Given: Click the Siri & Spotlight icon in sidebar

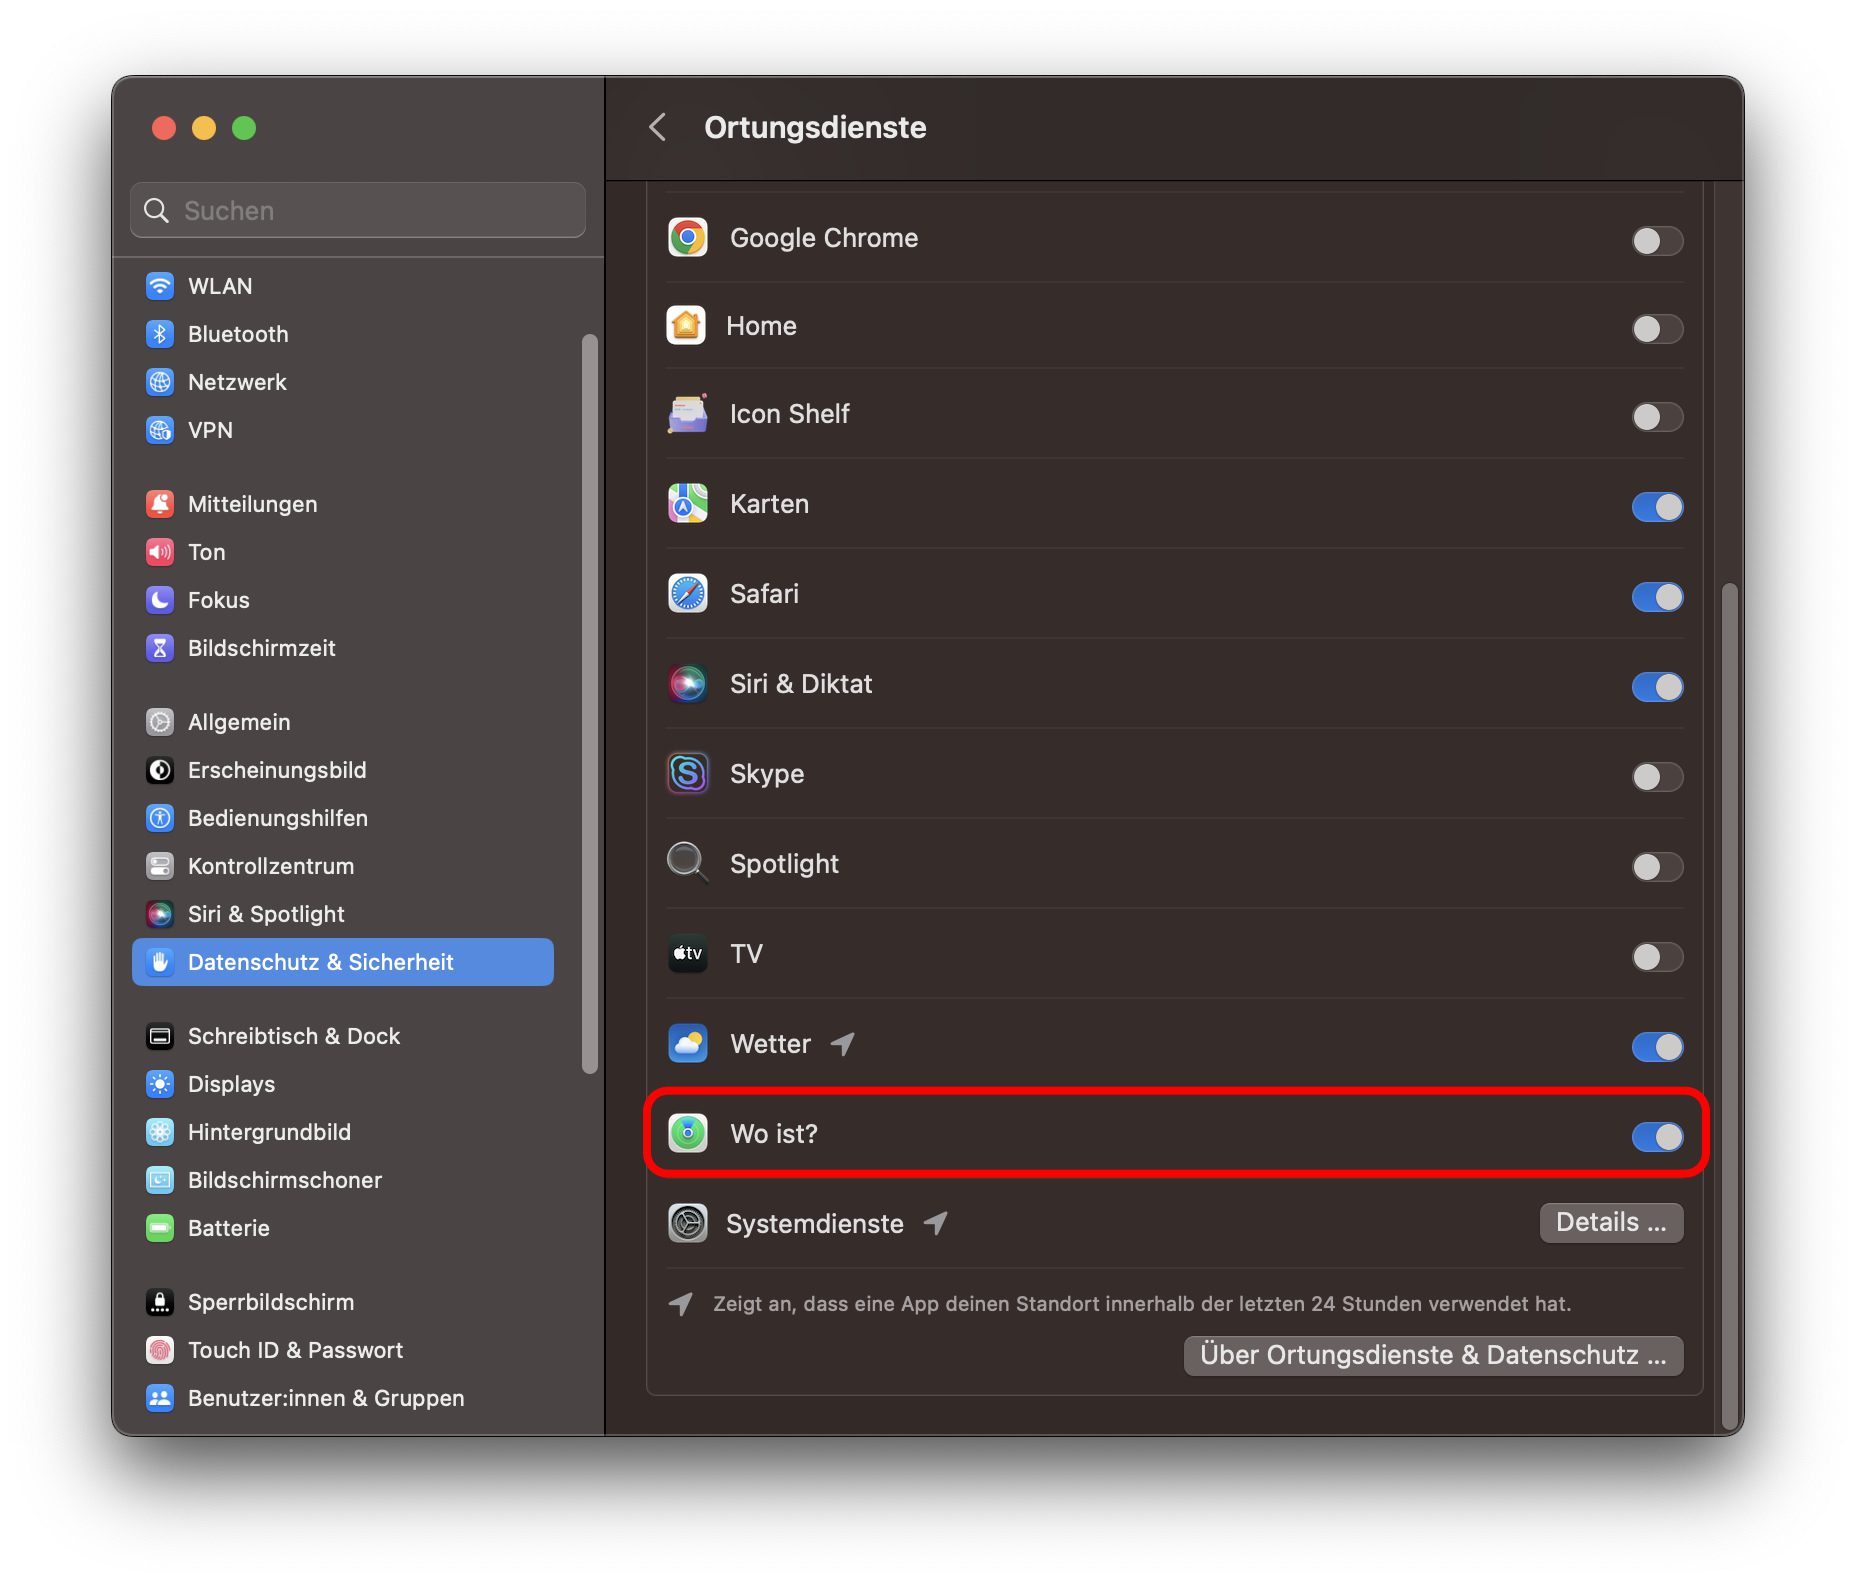Looking at the screenshot, I should point(160,914).
